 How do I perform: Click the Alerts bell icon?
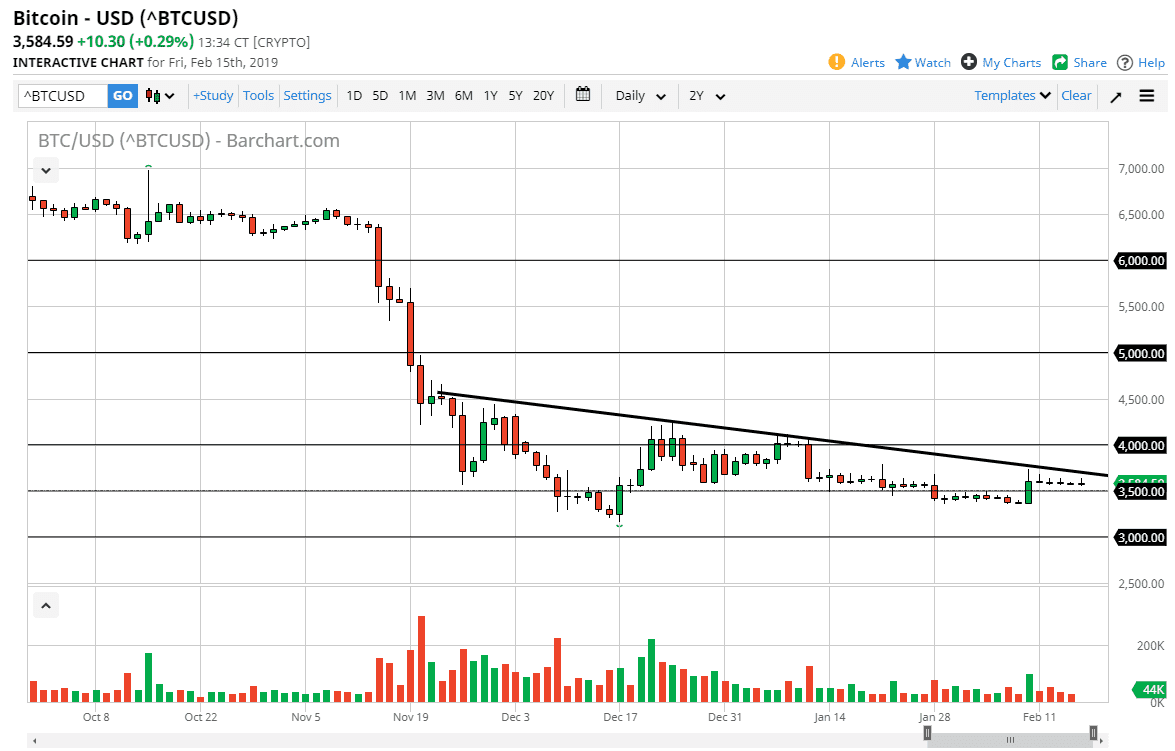click(x=838, y=62)
